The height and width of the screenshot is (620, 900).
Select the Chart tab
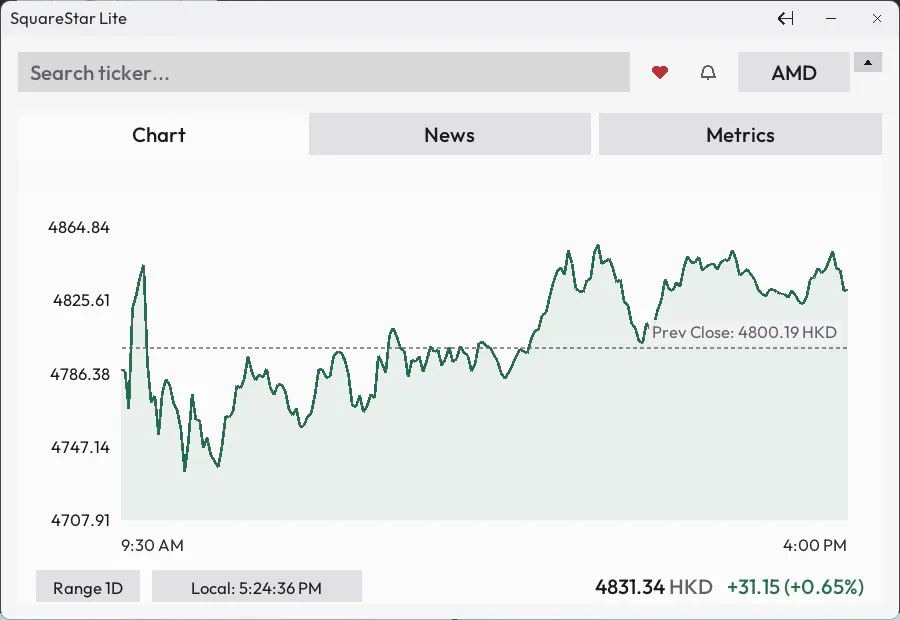[x=159, y=134]
